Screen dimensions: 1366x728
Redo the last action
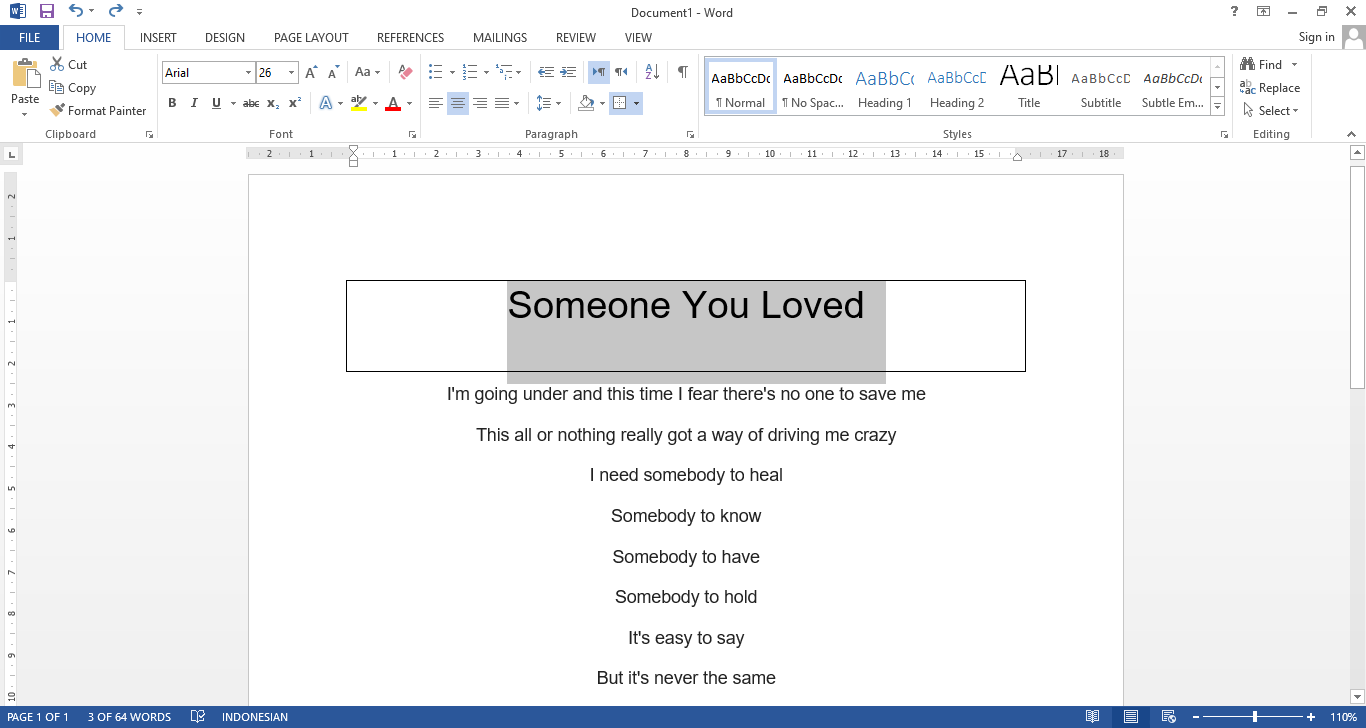point(115,12)
